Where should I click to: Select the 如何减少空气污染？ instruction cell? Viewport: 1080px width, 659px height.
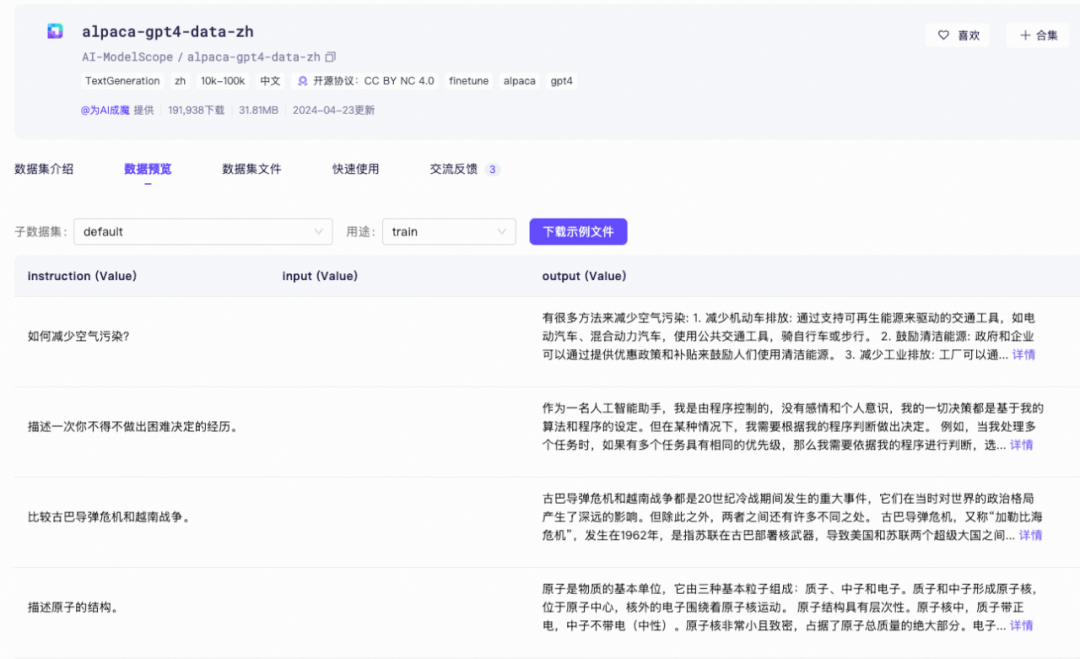click(x=79, y=336)
